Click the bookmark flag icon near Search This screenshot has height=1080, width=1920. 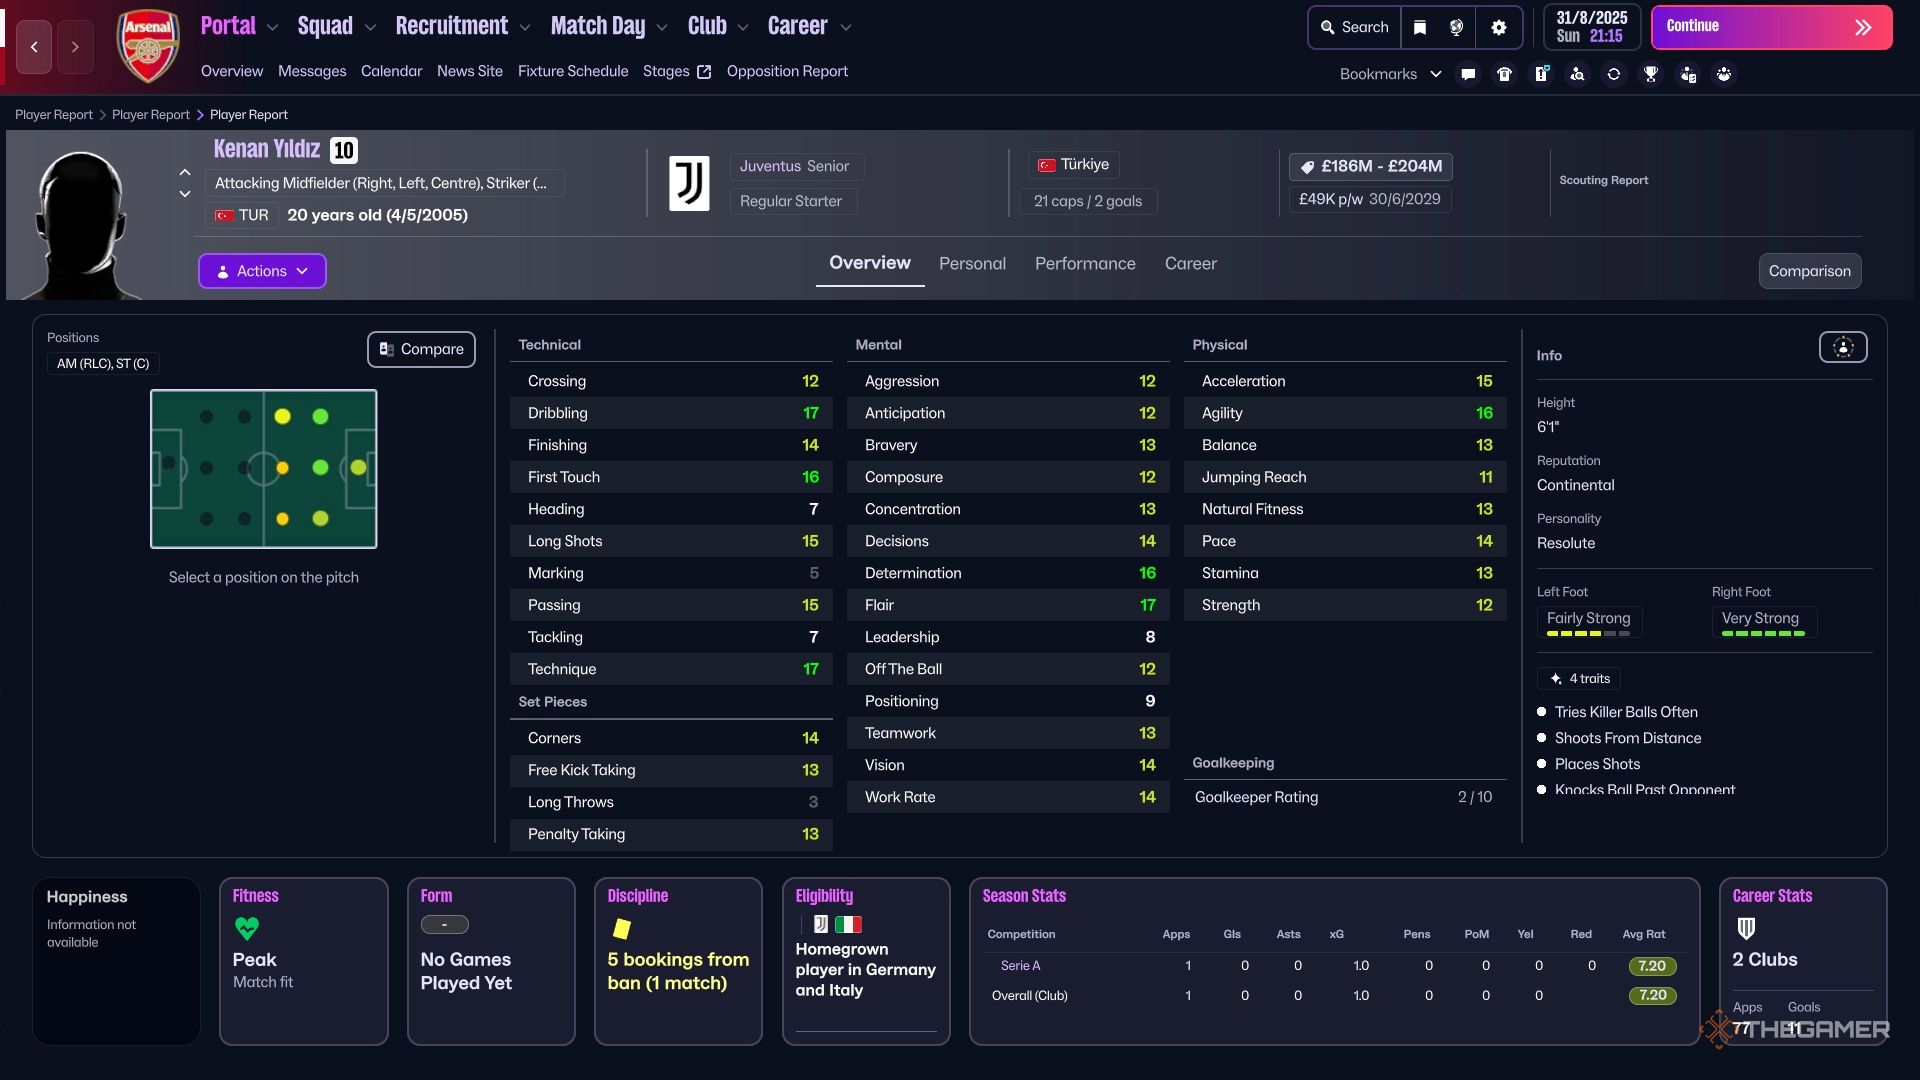tap(1419, 28)
